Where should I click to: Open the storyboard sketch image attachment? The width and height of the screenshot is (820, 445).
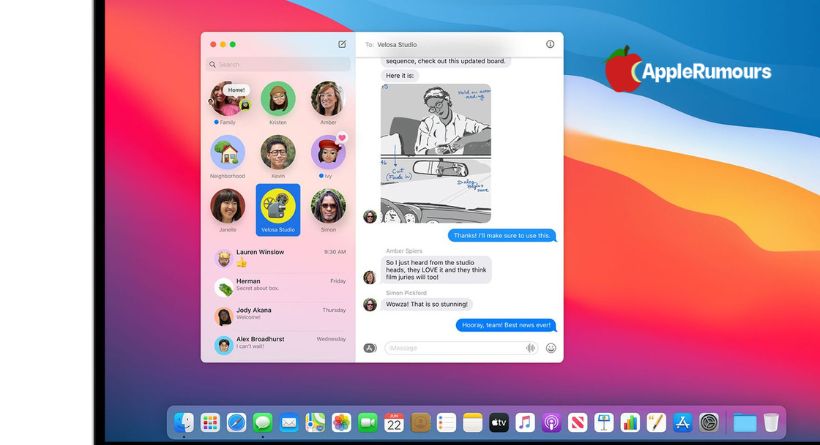(x=436, y=154)
